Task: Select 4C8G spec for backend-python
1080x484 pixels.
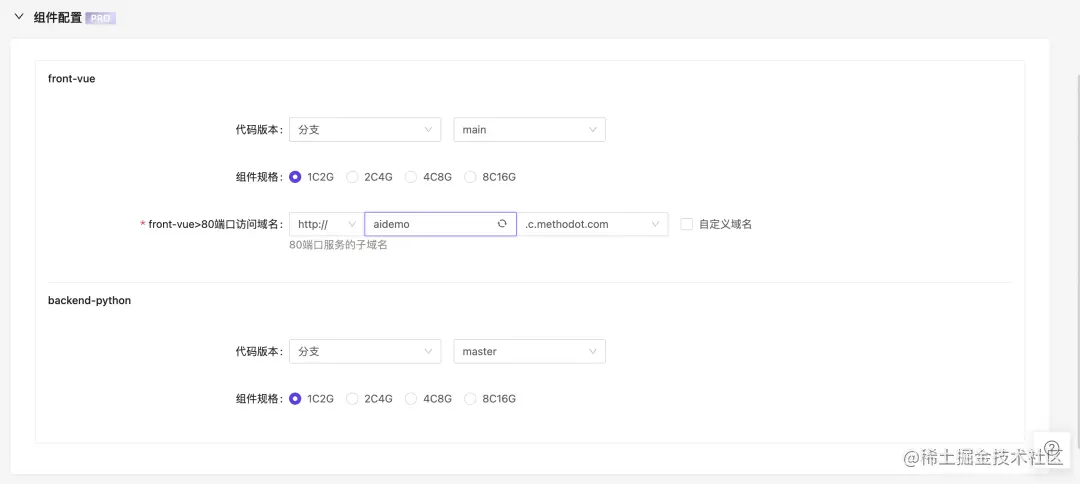Action: 411,399
